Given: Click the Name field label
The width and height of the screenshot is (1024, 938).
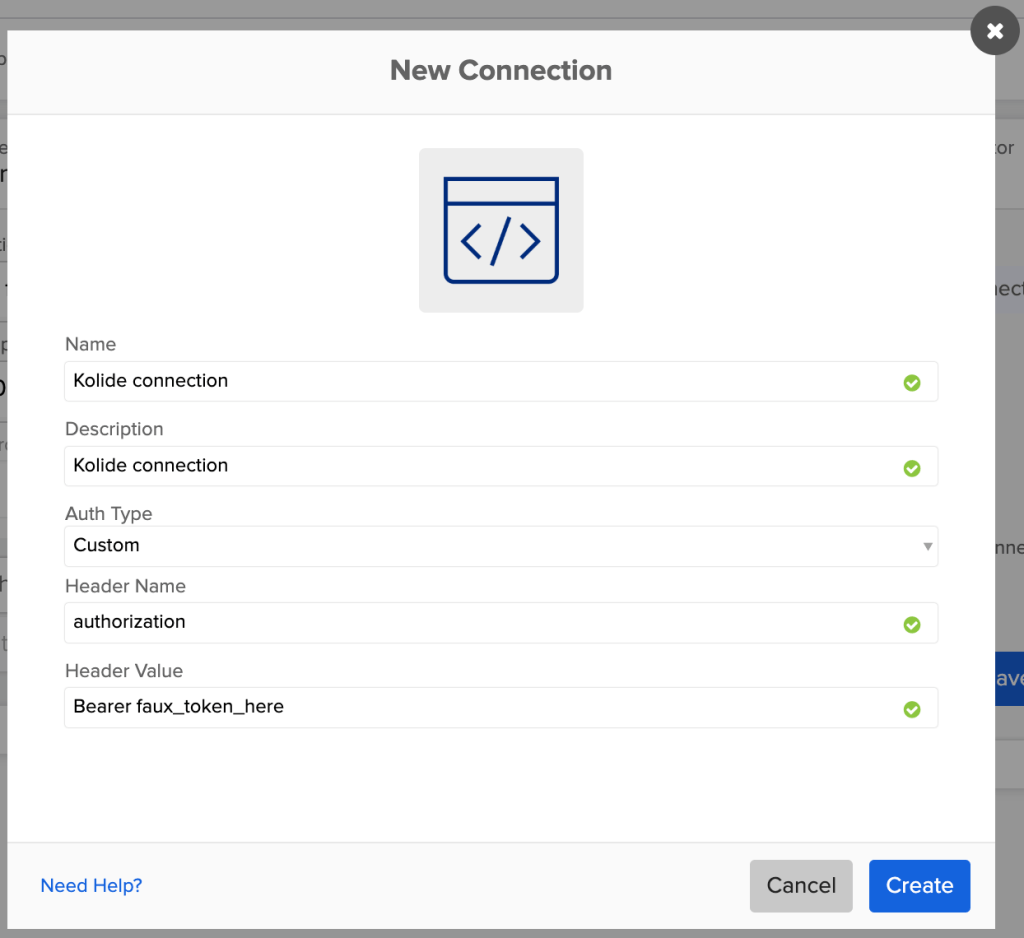Looking at the screenshot, I should (x=90, y=344).
